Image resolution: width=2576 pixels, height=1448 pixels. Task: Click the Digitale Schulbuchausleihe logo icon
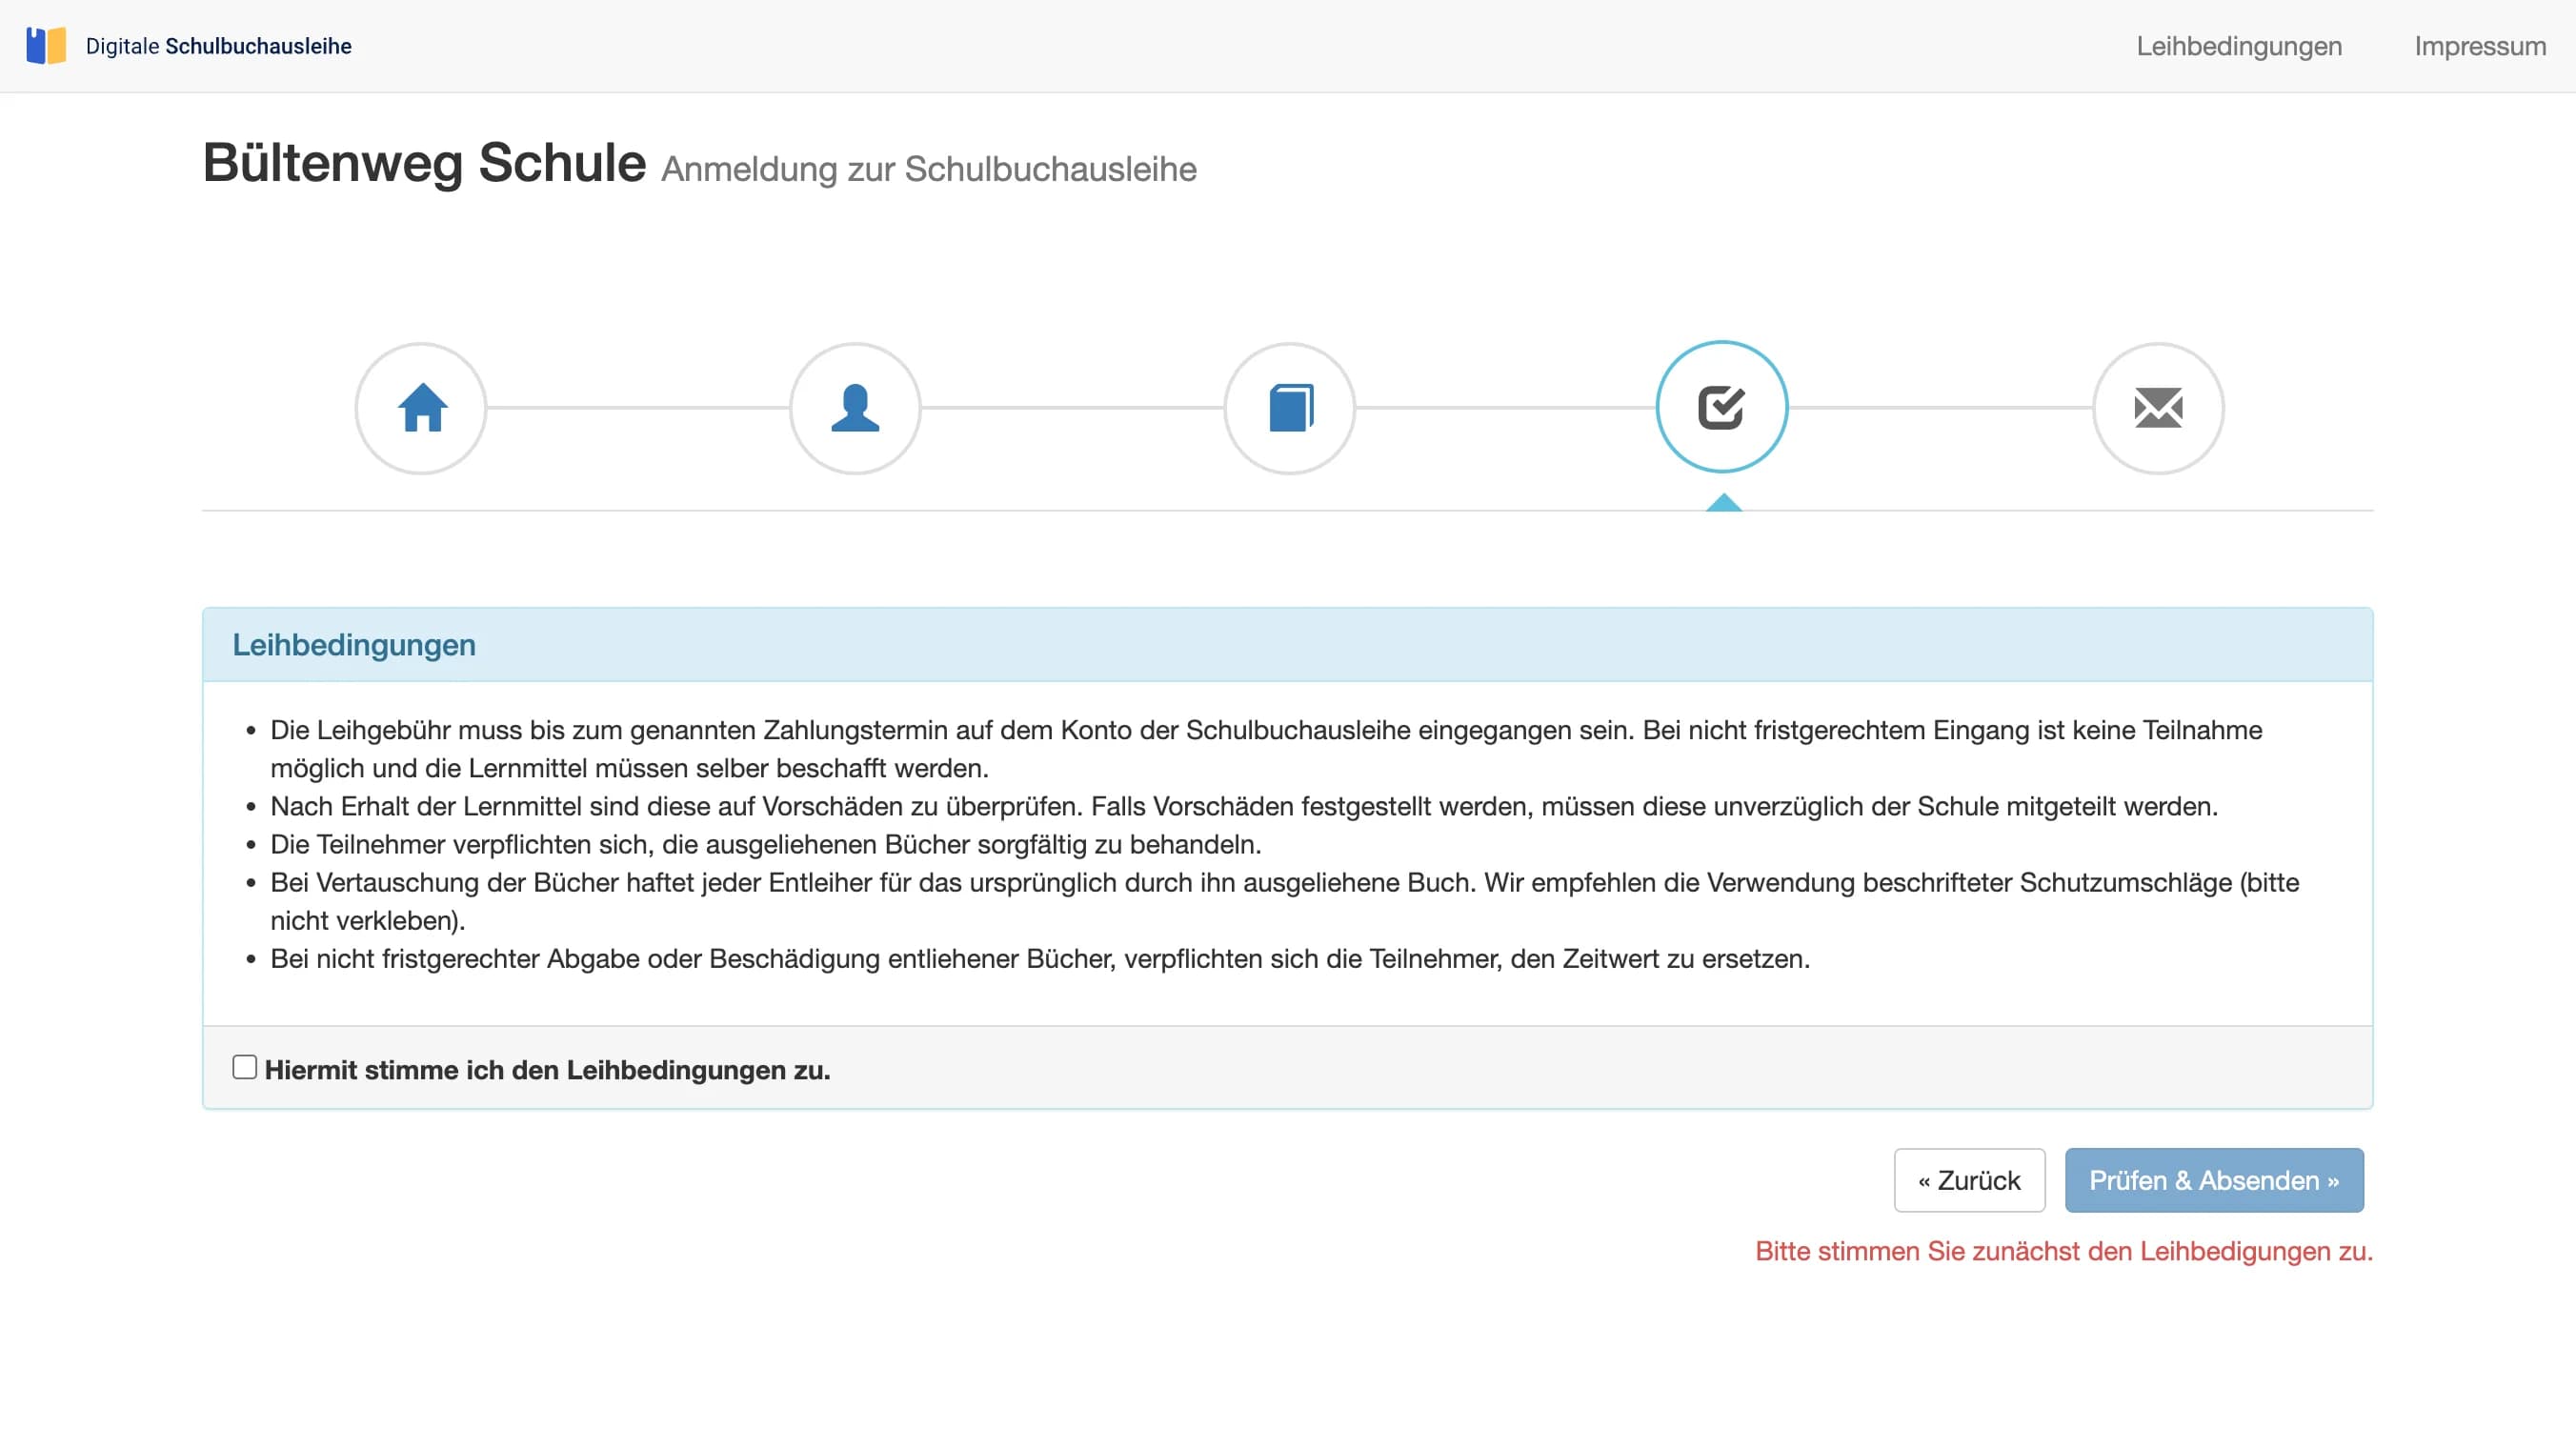46,45
